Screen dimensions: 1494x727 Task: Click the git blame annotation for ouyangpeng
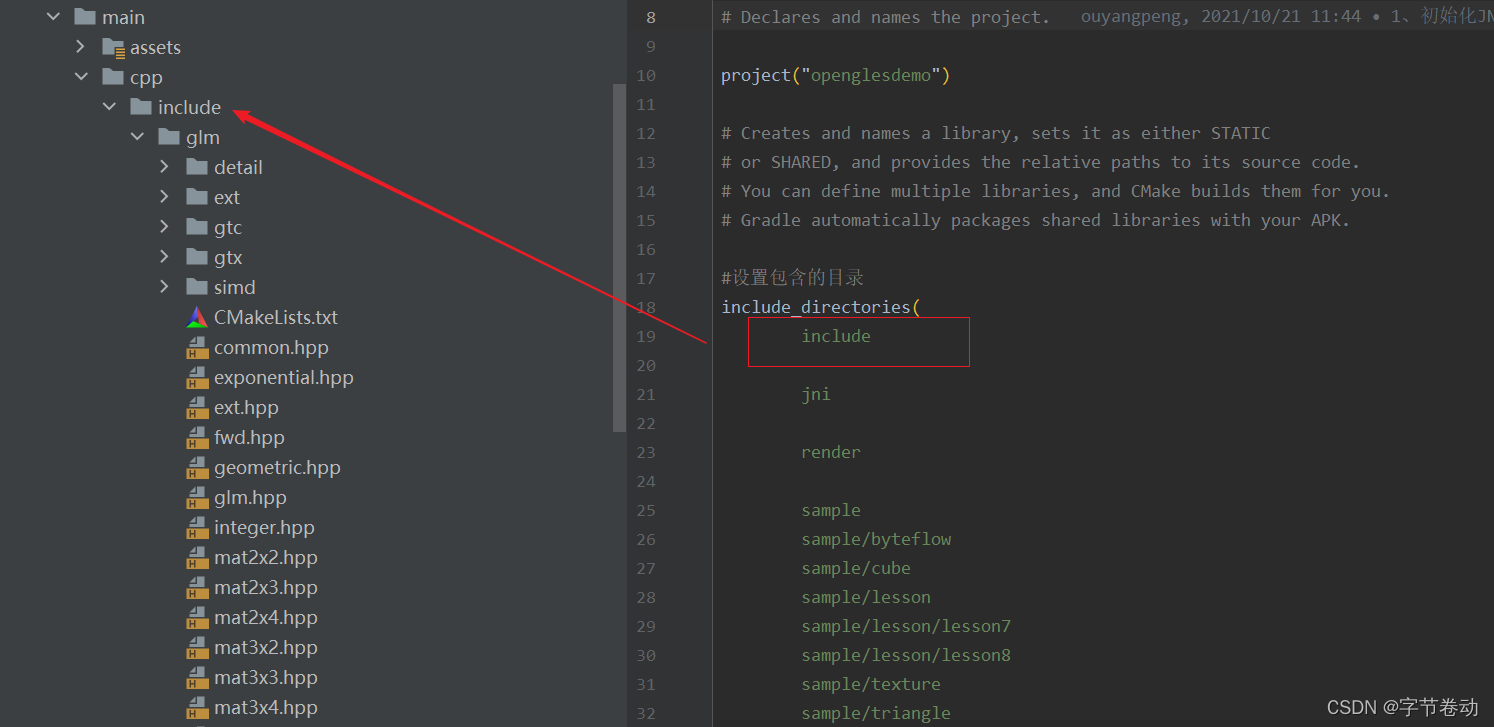click(1287, 17)
